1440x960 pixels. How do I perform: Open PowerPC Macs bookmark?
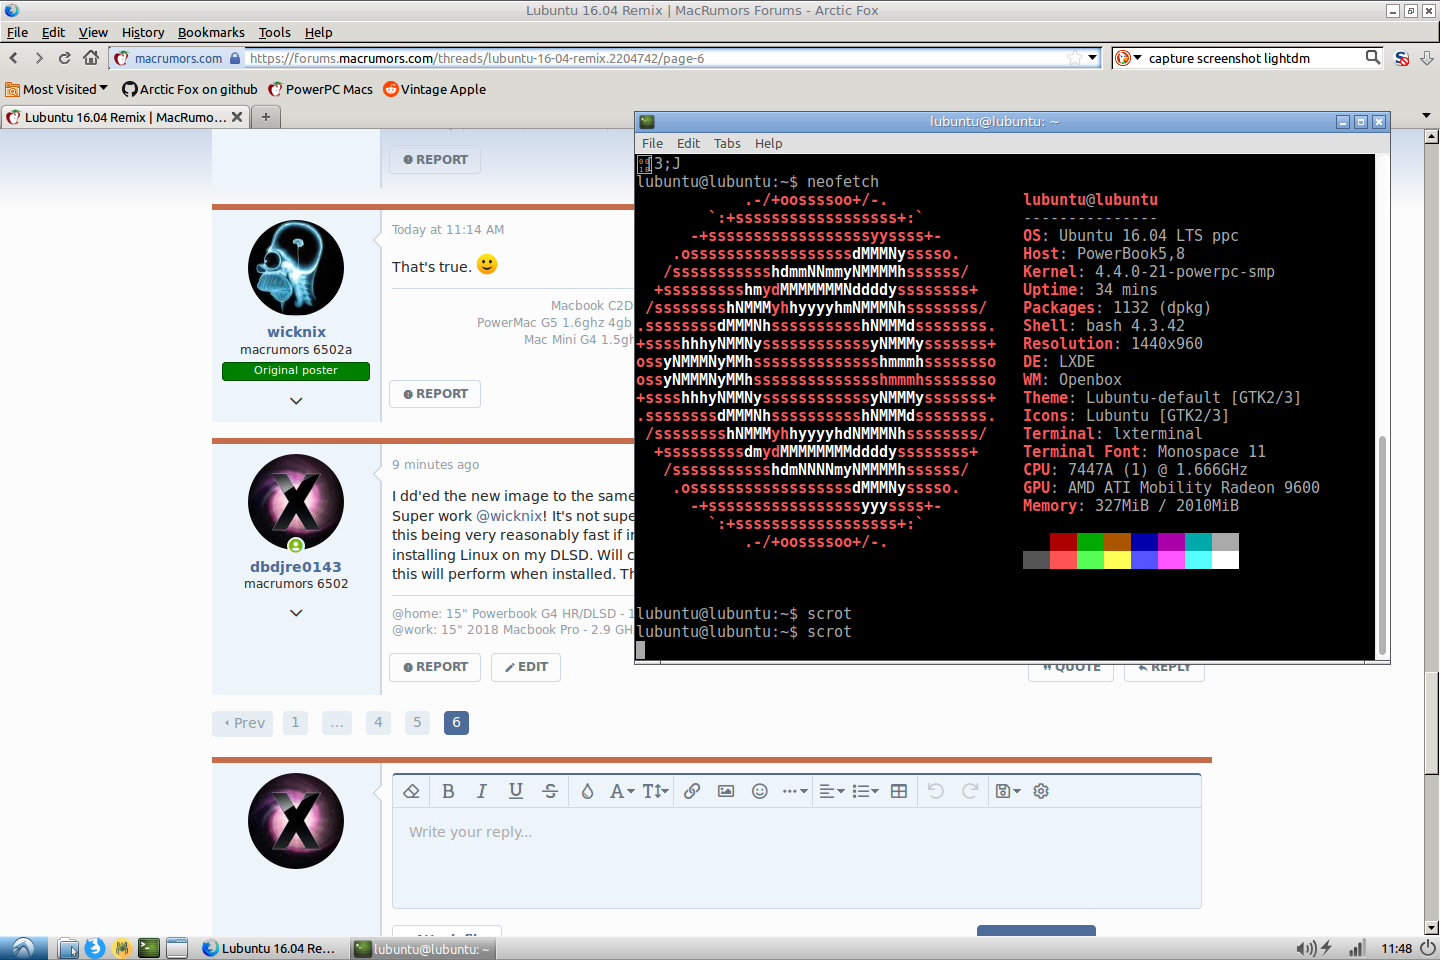tap(320, 89)
